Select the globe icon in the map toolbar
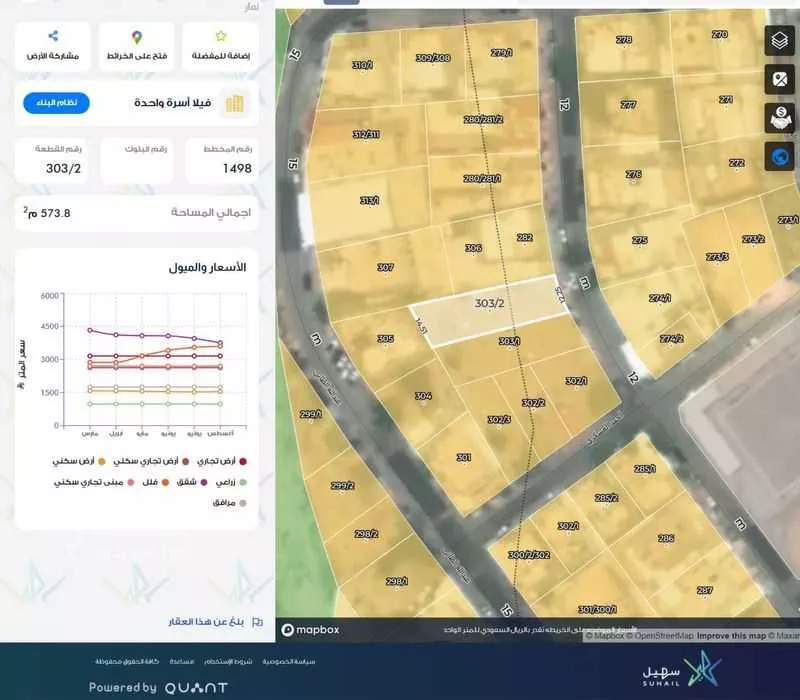Viewport: 800px width, 700px height. pyautogui.click(x=777, y=155)
